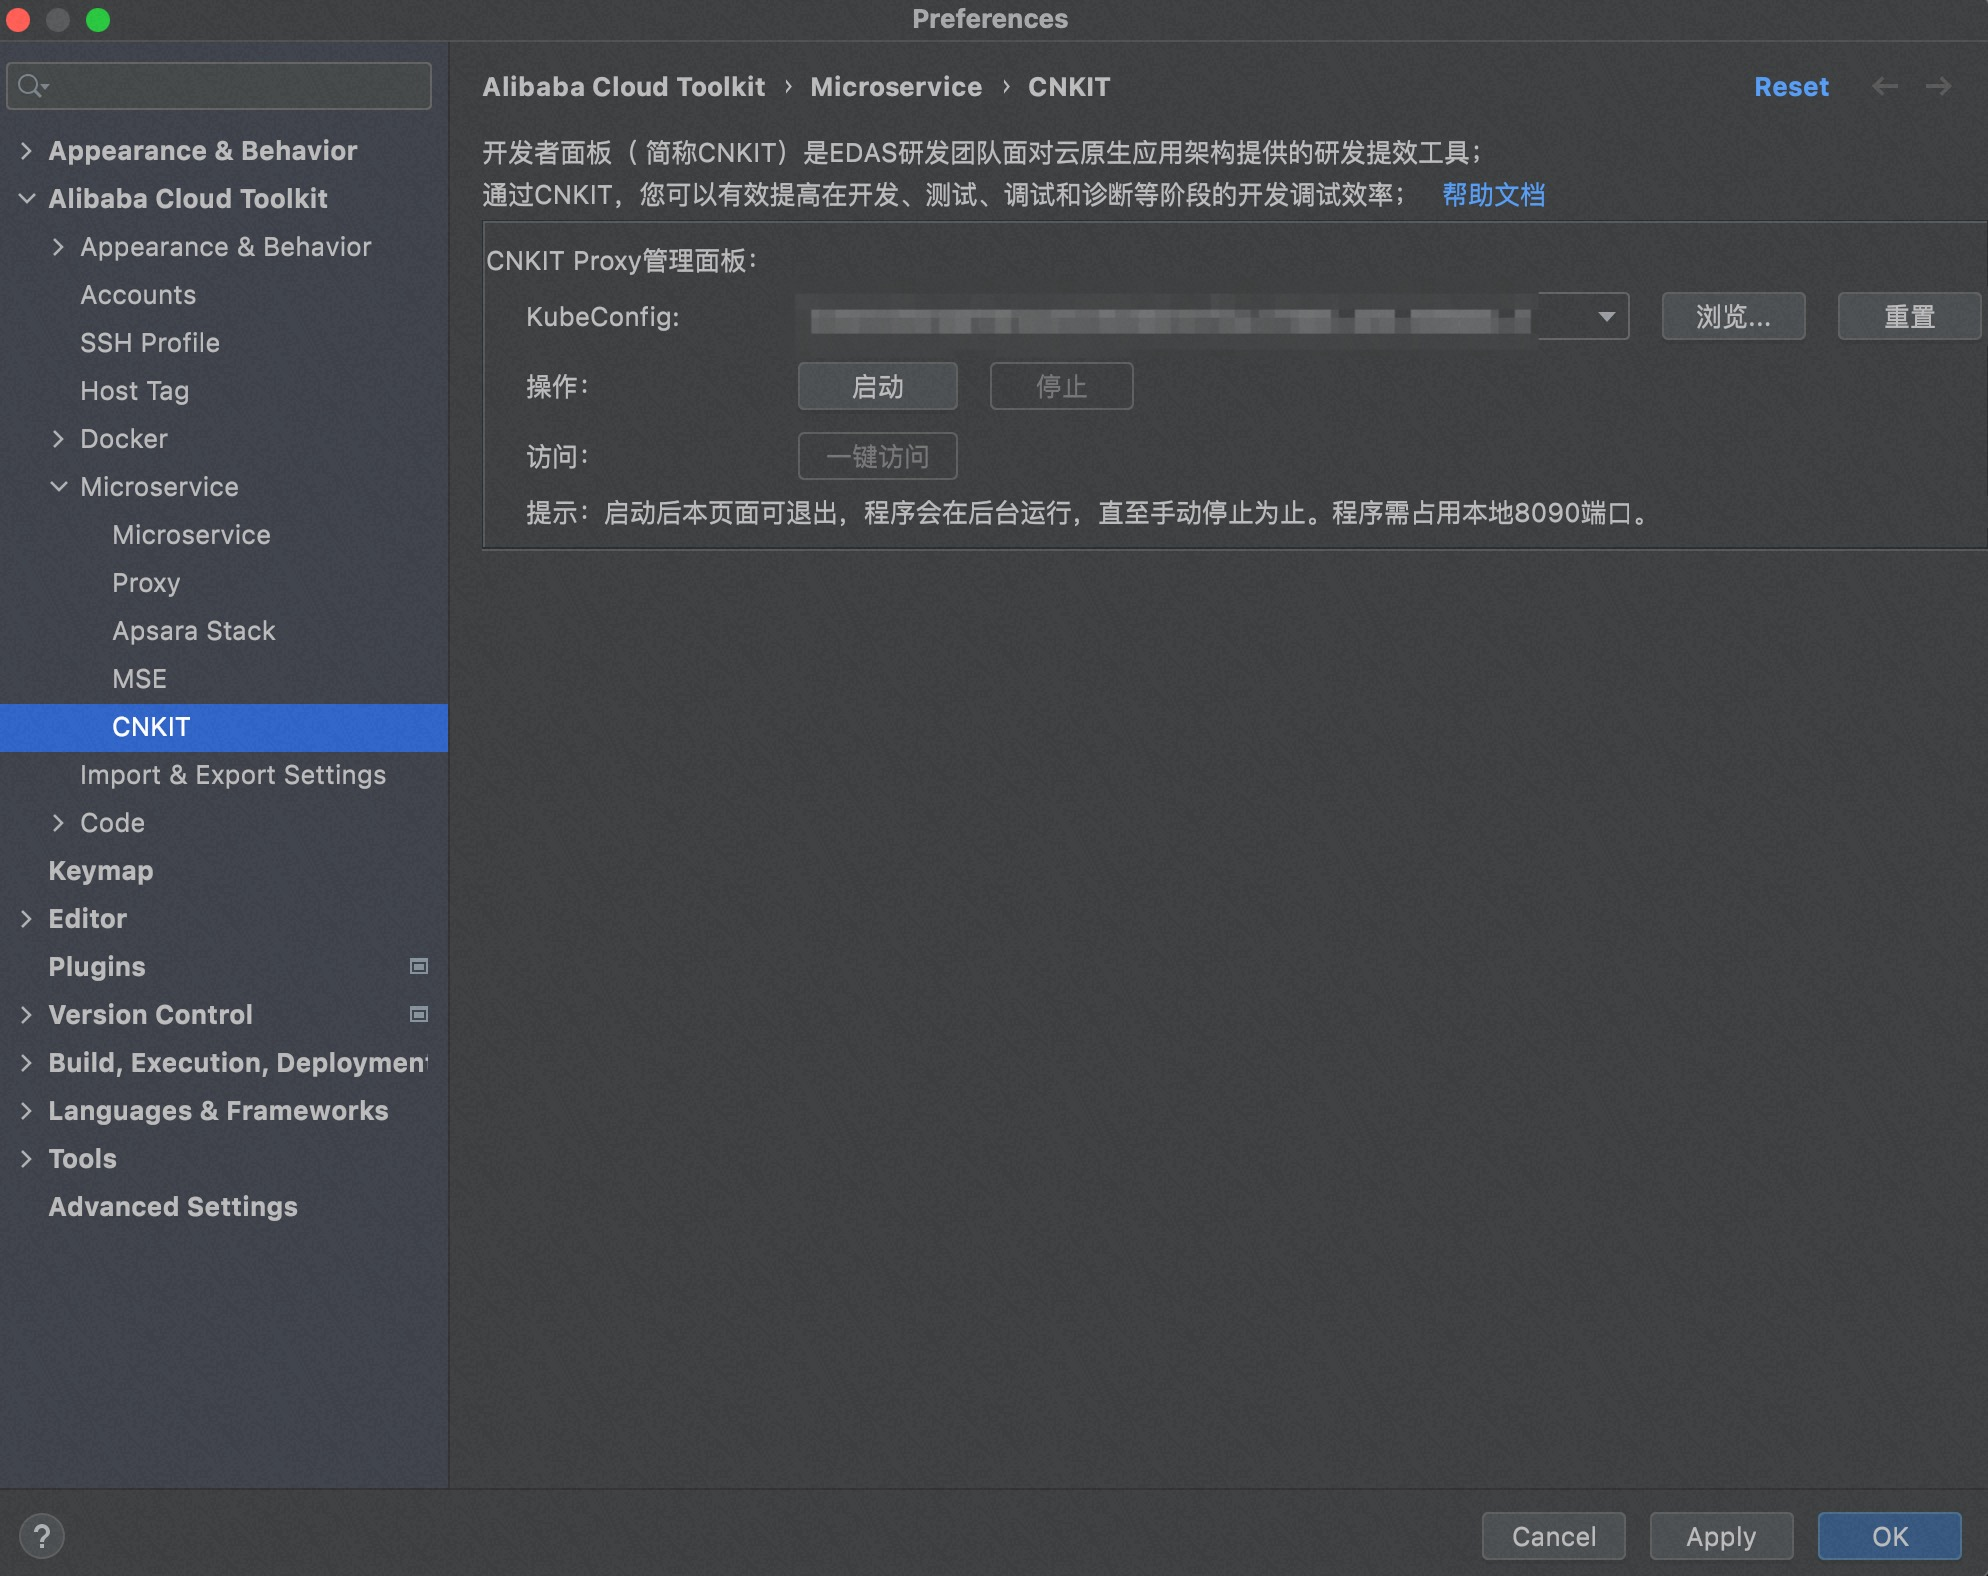Click the 一键访问 access button

coord(877,456)
